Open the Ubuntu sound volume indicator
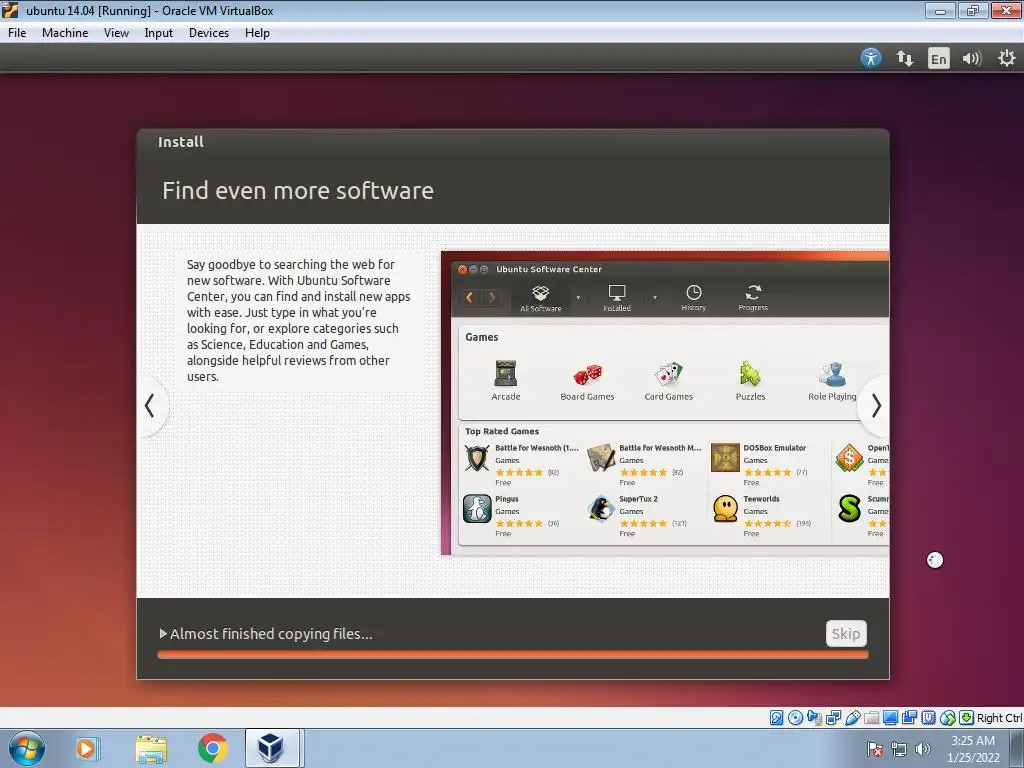The width and height of the screenshot is (1024, 768). (972, 59)
